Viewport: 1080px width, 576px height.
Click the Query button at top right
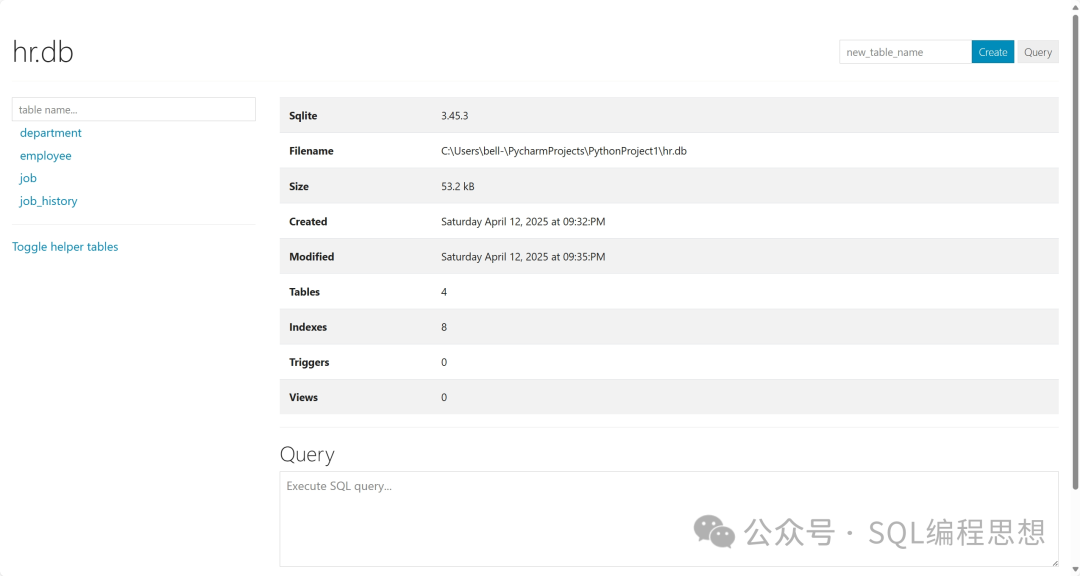point(1037,52)
